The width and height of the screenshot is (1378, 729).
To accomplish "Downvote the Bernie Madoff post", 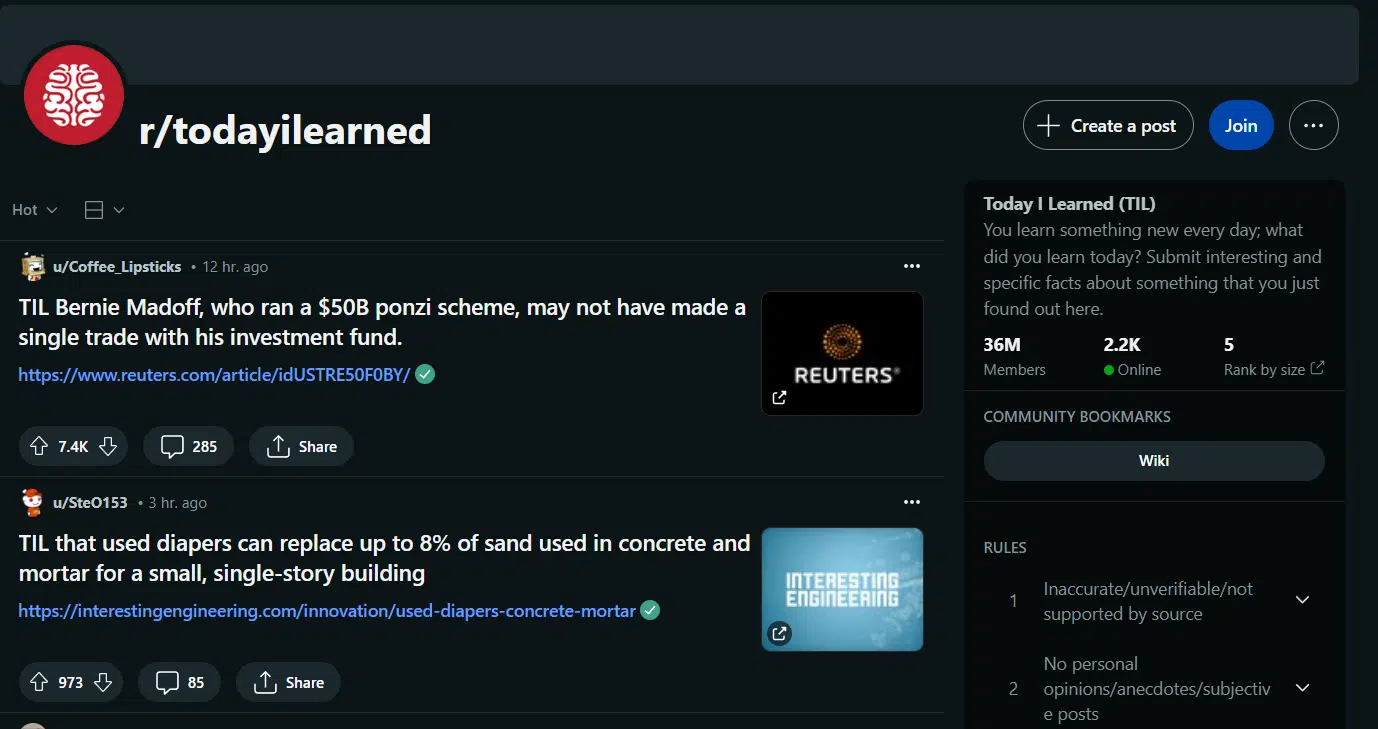I will tap(108, 447).
